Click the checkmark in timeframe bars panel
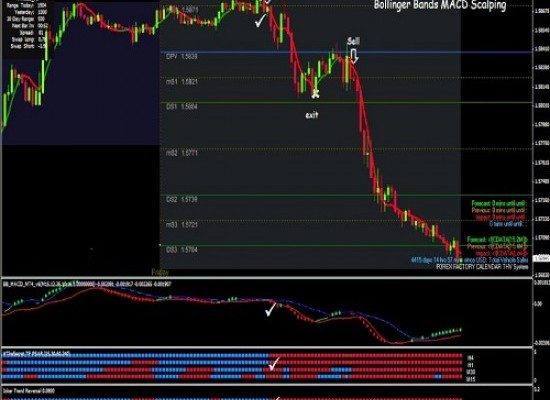Viewport: 550px width, 400px height. 274,363
